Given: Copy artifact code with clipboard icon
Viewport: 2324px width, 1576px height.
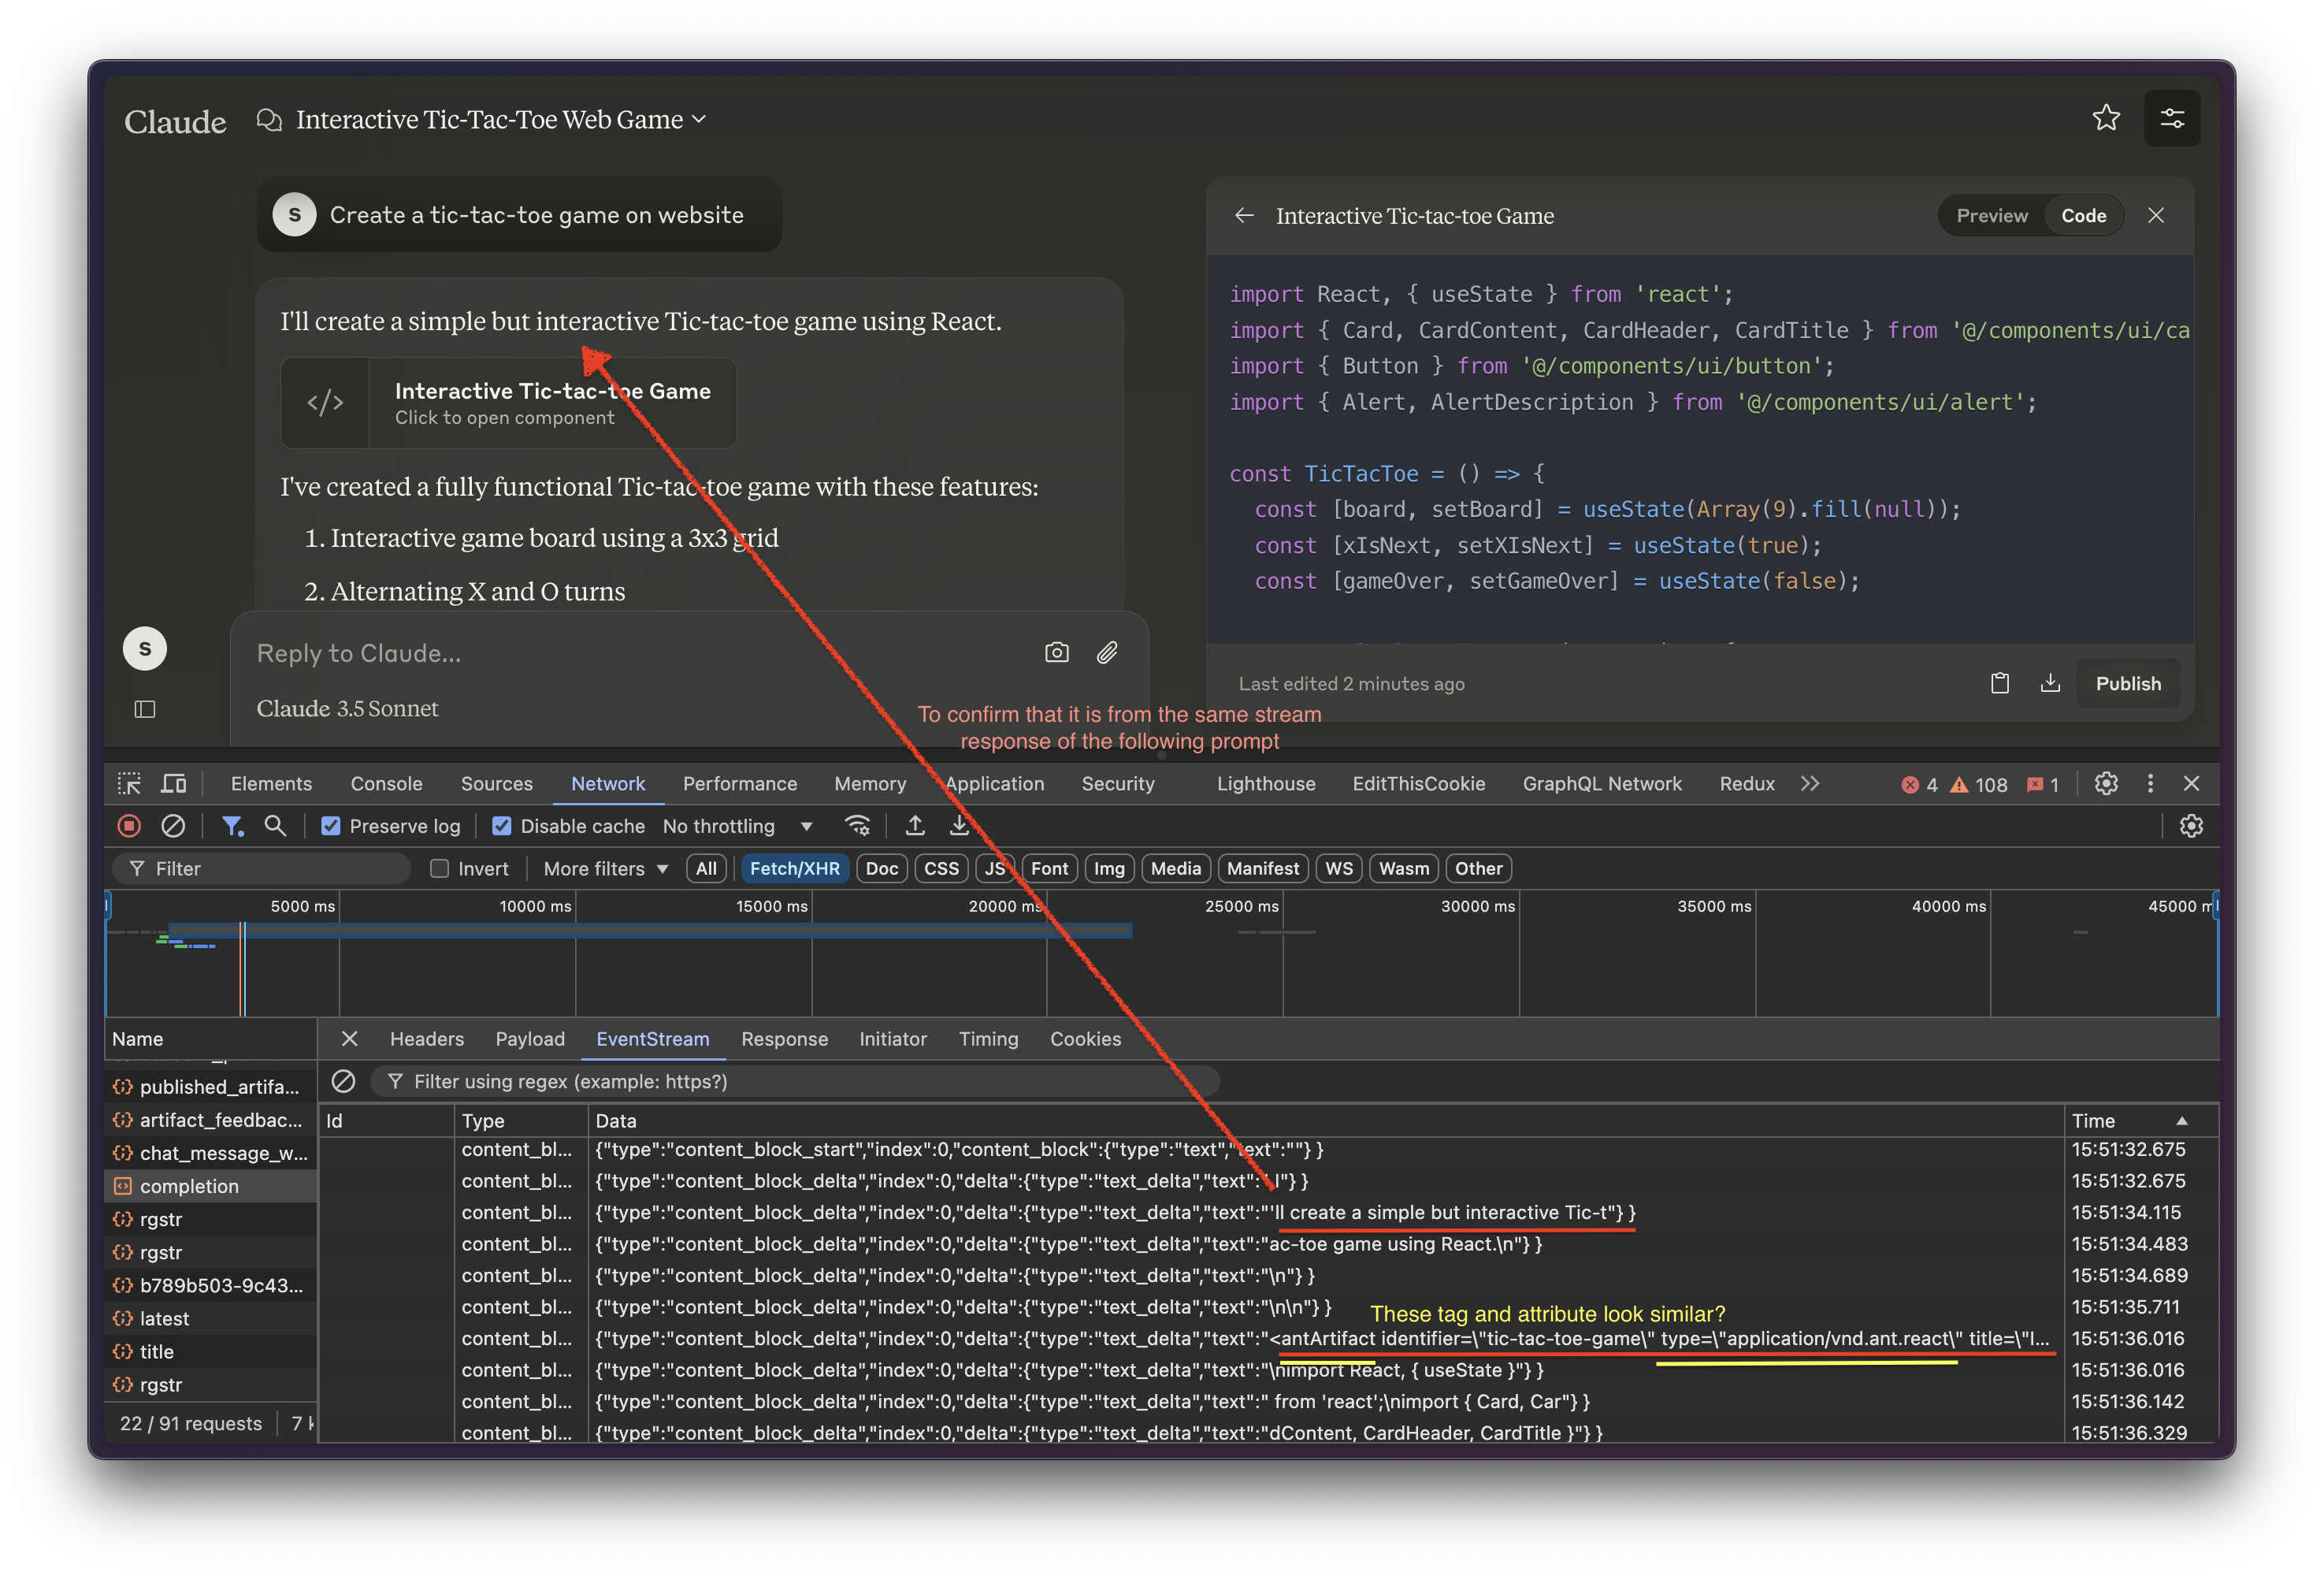Looking at the screenshot, I should (1999, 683).
